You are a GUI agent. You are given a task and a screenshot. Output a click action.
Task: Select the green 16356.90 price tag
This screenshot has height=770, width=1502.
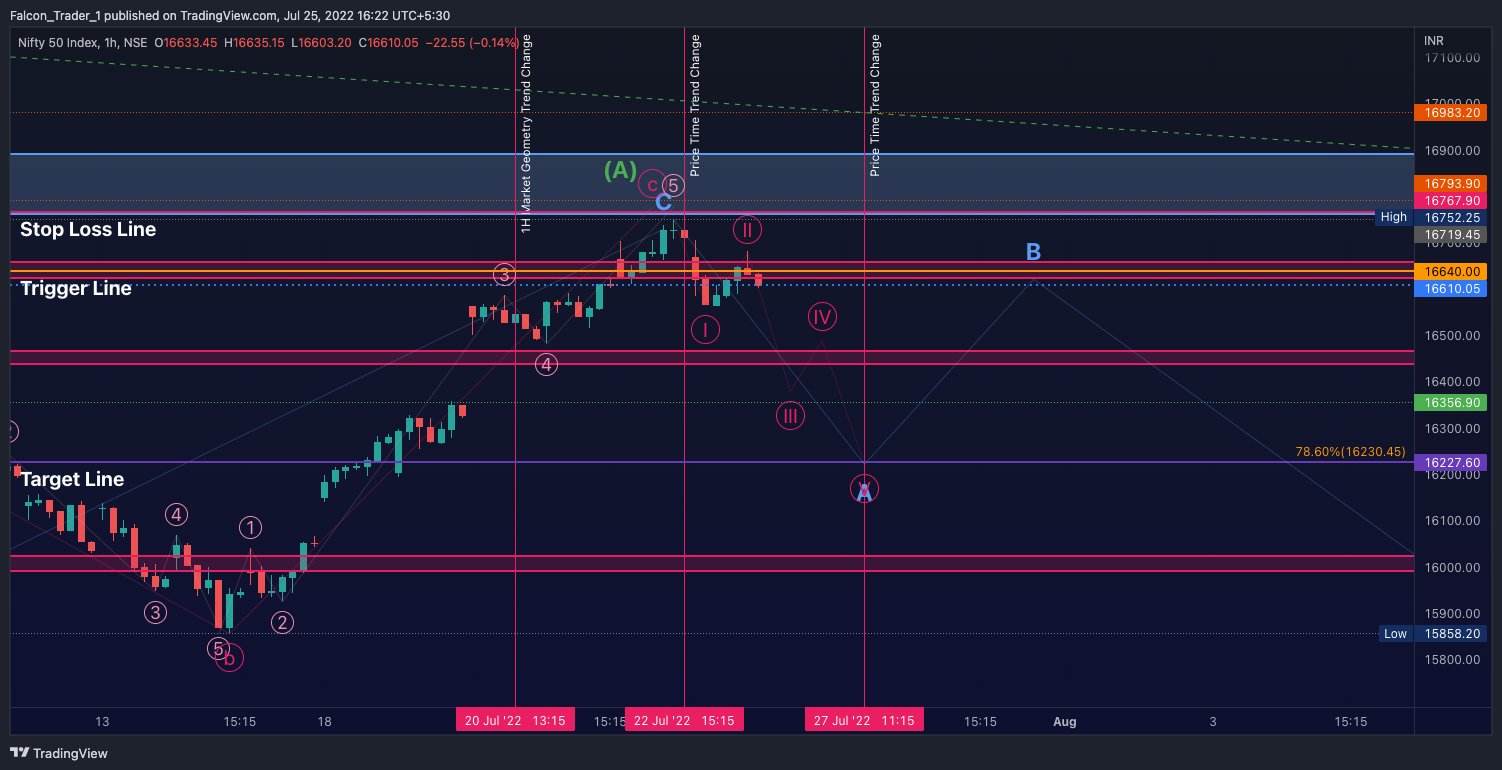coord(1451,402)
